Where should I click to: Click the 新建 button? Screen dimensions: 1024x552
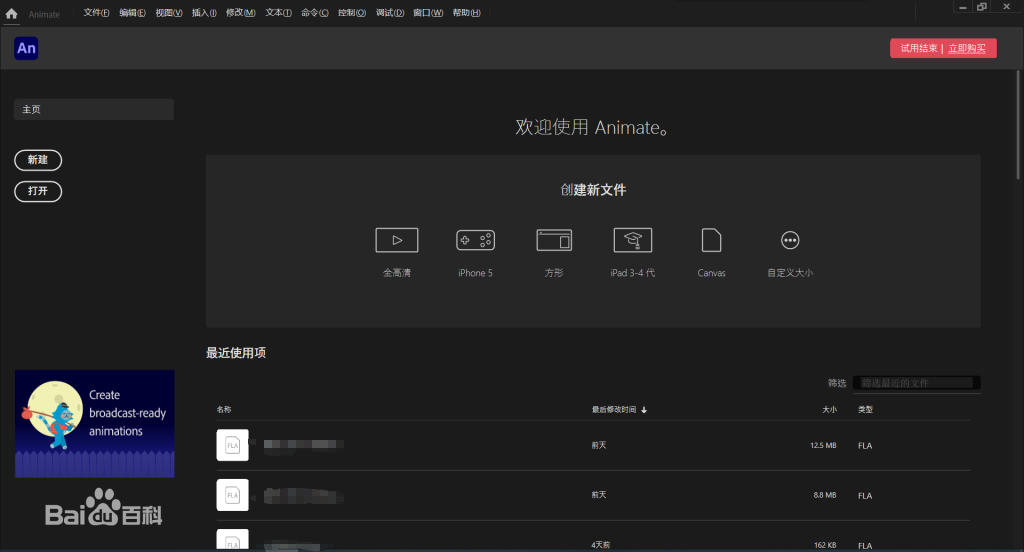coord(38,160)
